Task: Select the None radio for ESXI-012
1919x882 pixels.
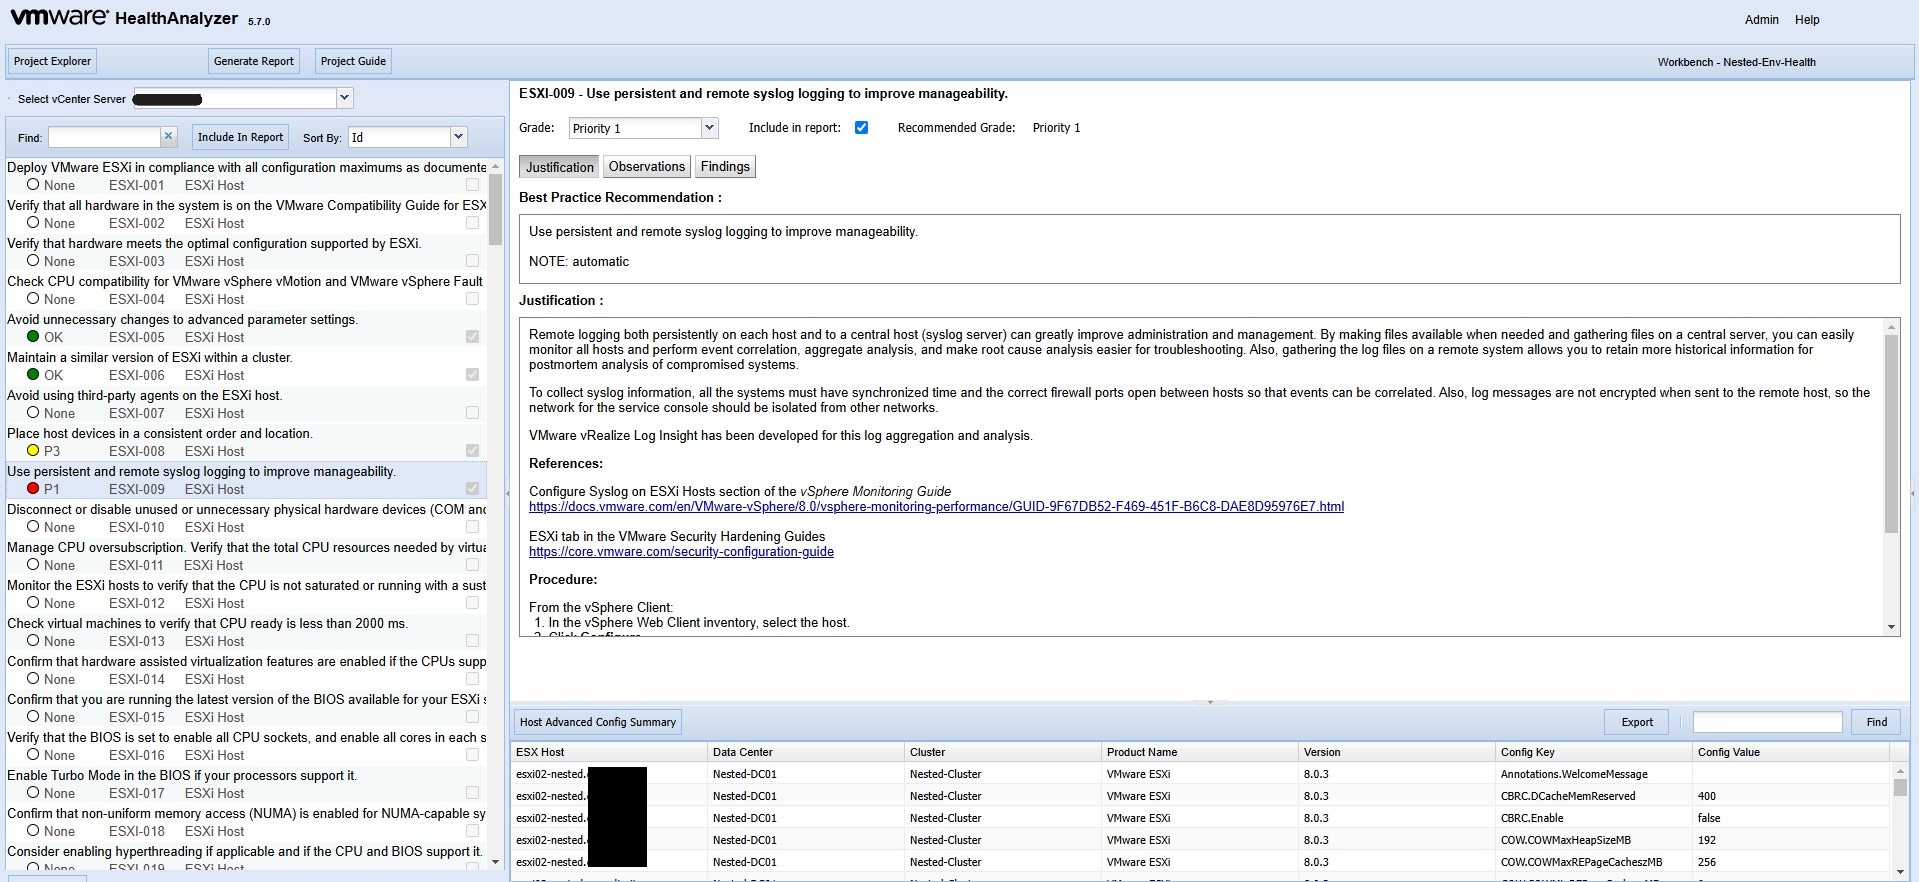Action: tap(33, 603)
